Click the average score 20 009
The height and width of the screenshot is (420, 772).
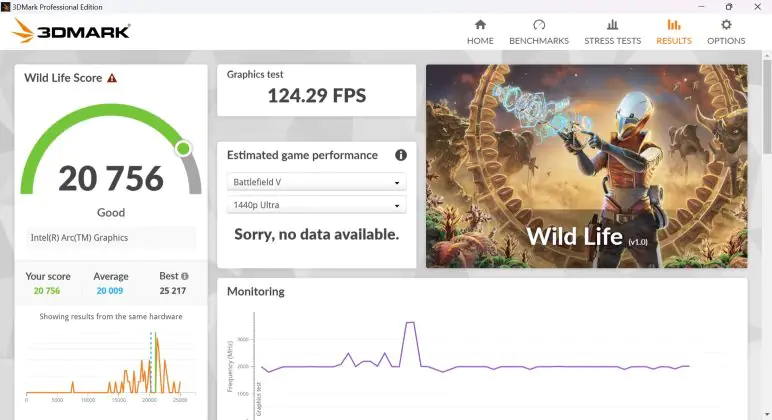110,291
